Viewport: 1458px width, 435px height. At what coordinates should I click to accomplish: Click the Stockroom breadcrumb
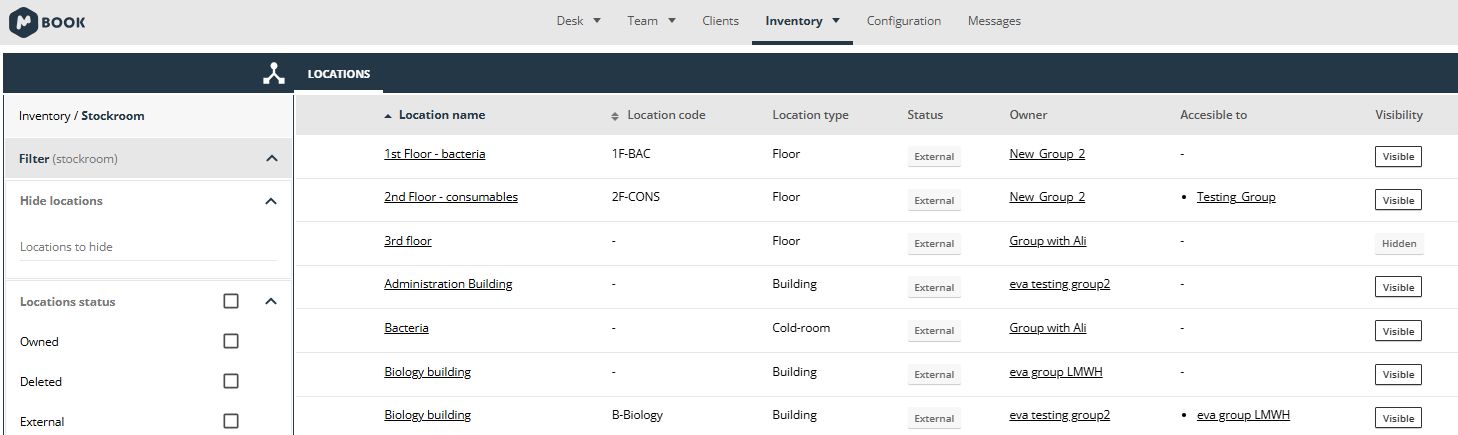point(113,116)
